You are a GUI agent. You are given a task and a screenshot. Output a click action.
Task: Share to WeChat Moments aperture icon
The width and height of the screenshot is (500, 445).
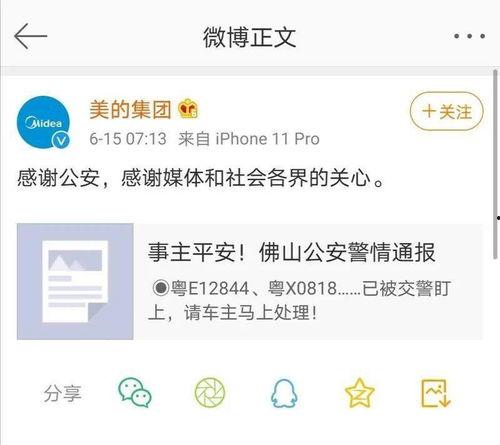(x=210, y=392)
